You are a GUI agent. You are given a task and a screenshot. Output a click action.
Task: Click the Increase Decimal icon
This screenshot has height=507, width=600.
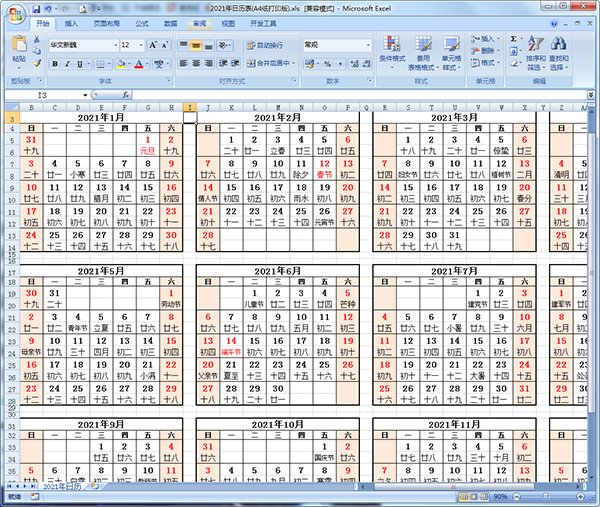point(355,64)
